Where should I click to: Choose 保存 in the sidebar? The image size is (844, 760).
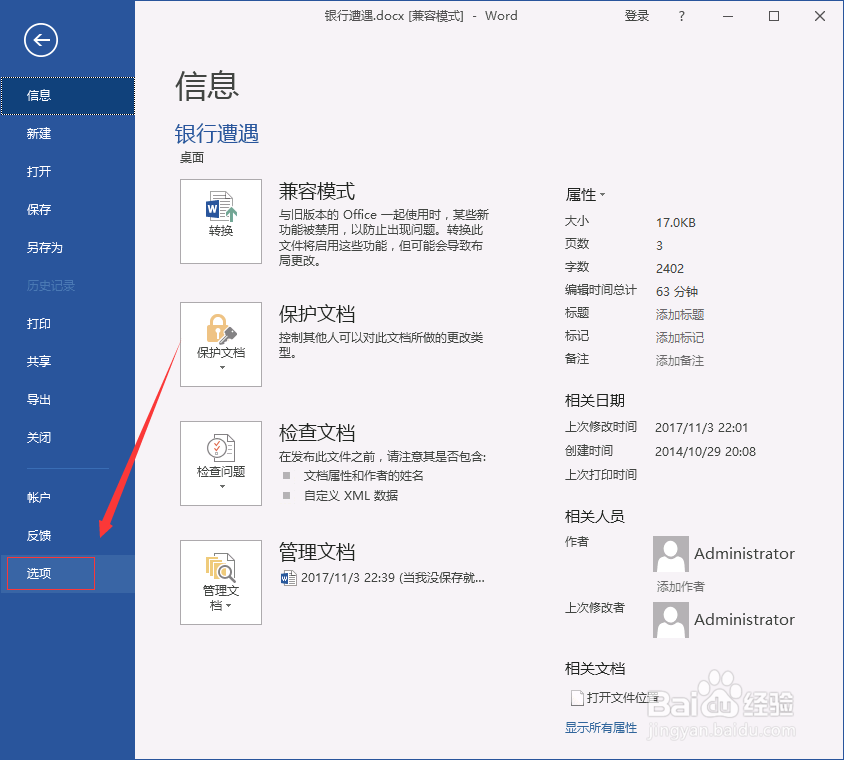tap(67, 209)
